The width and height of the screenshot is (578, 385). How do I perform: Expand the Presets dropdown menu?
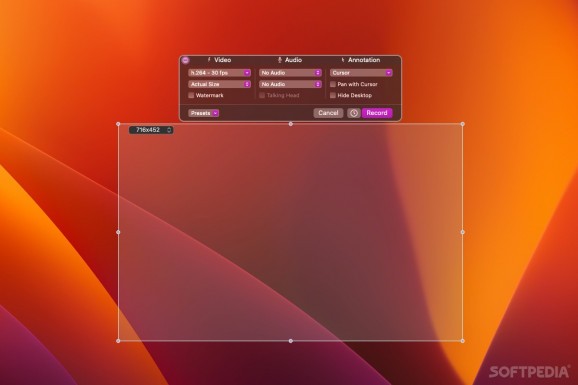coord(203,113)
